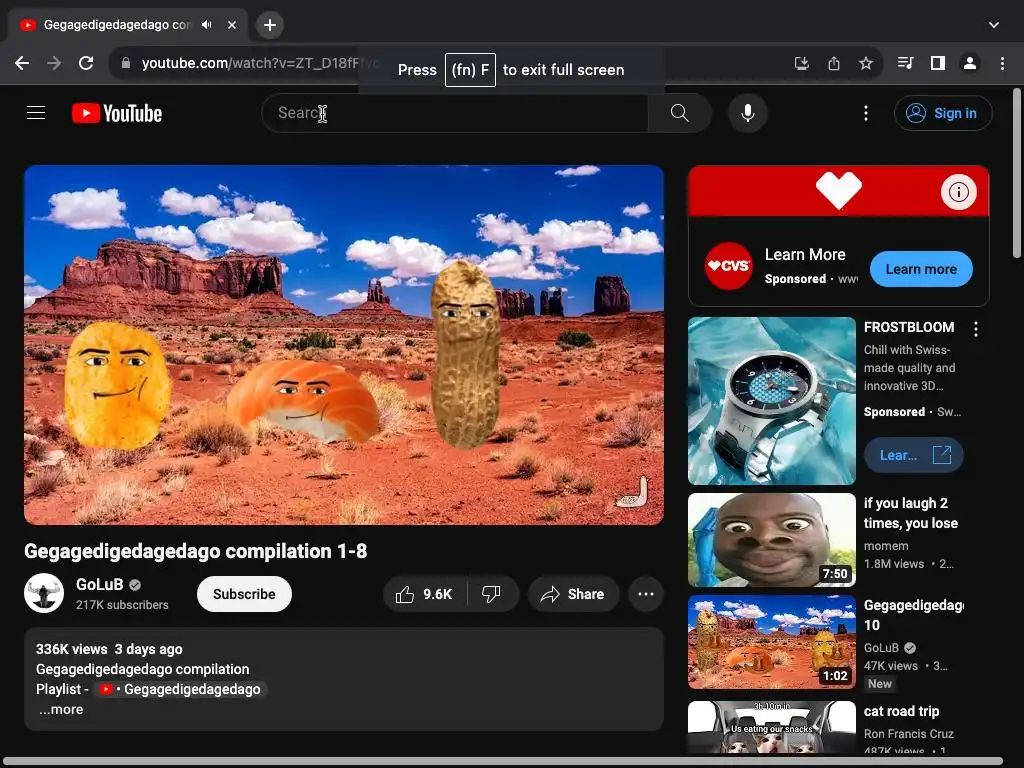Go to YouTube home via logo
The width and height of the screenshot is (1024, 768).
tap(117, 113)
